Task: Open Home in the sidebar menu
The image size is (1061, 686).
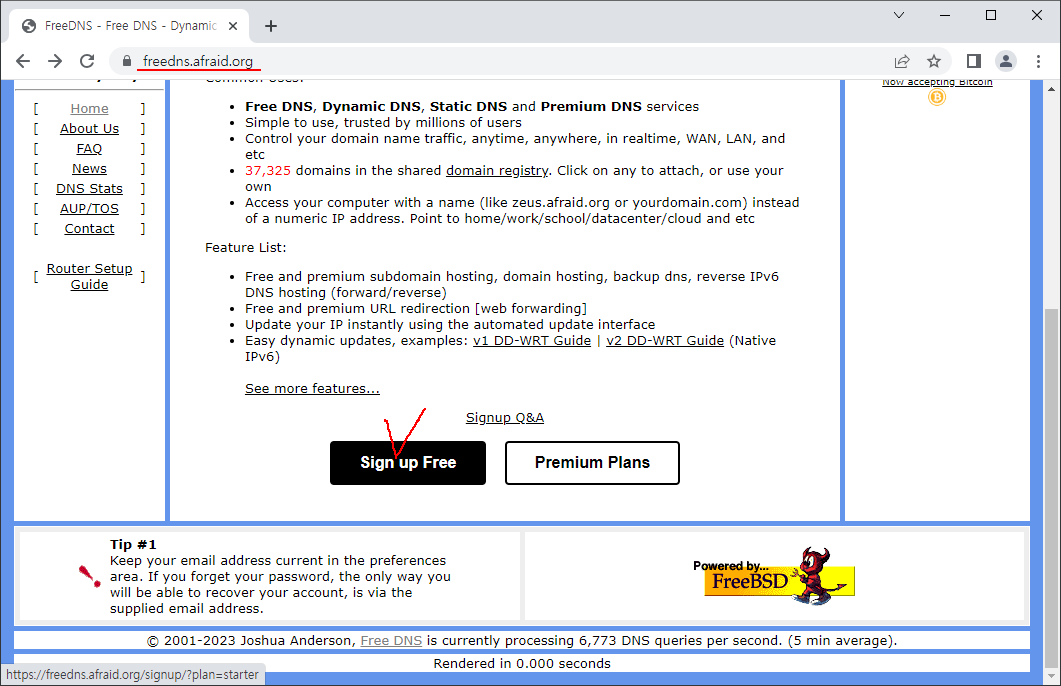Action: tap(89, 108)
